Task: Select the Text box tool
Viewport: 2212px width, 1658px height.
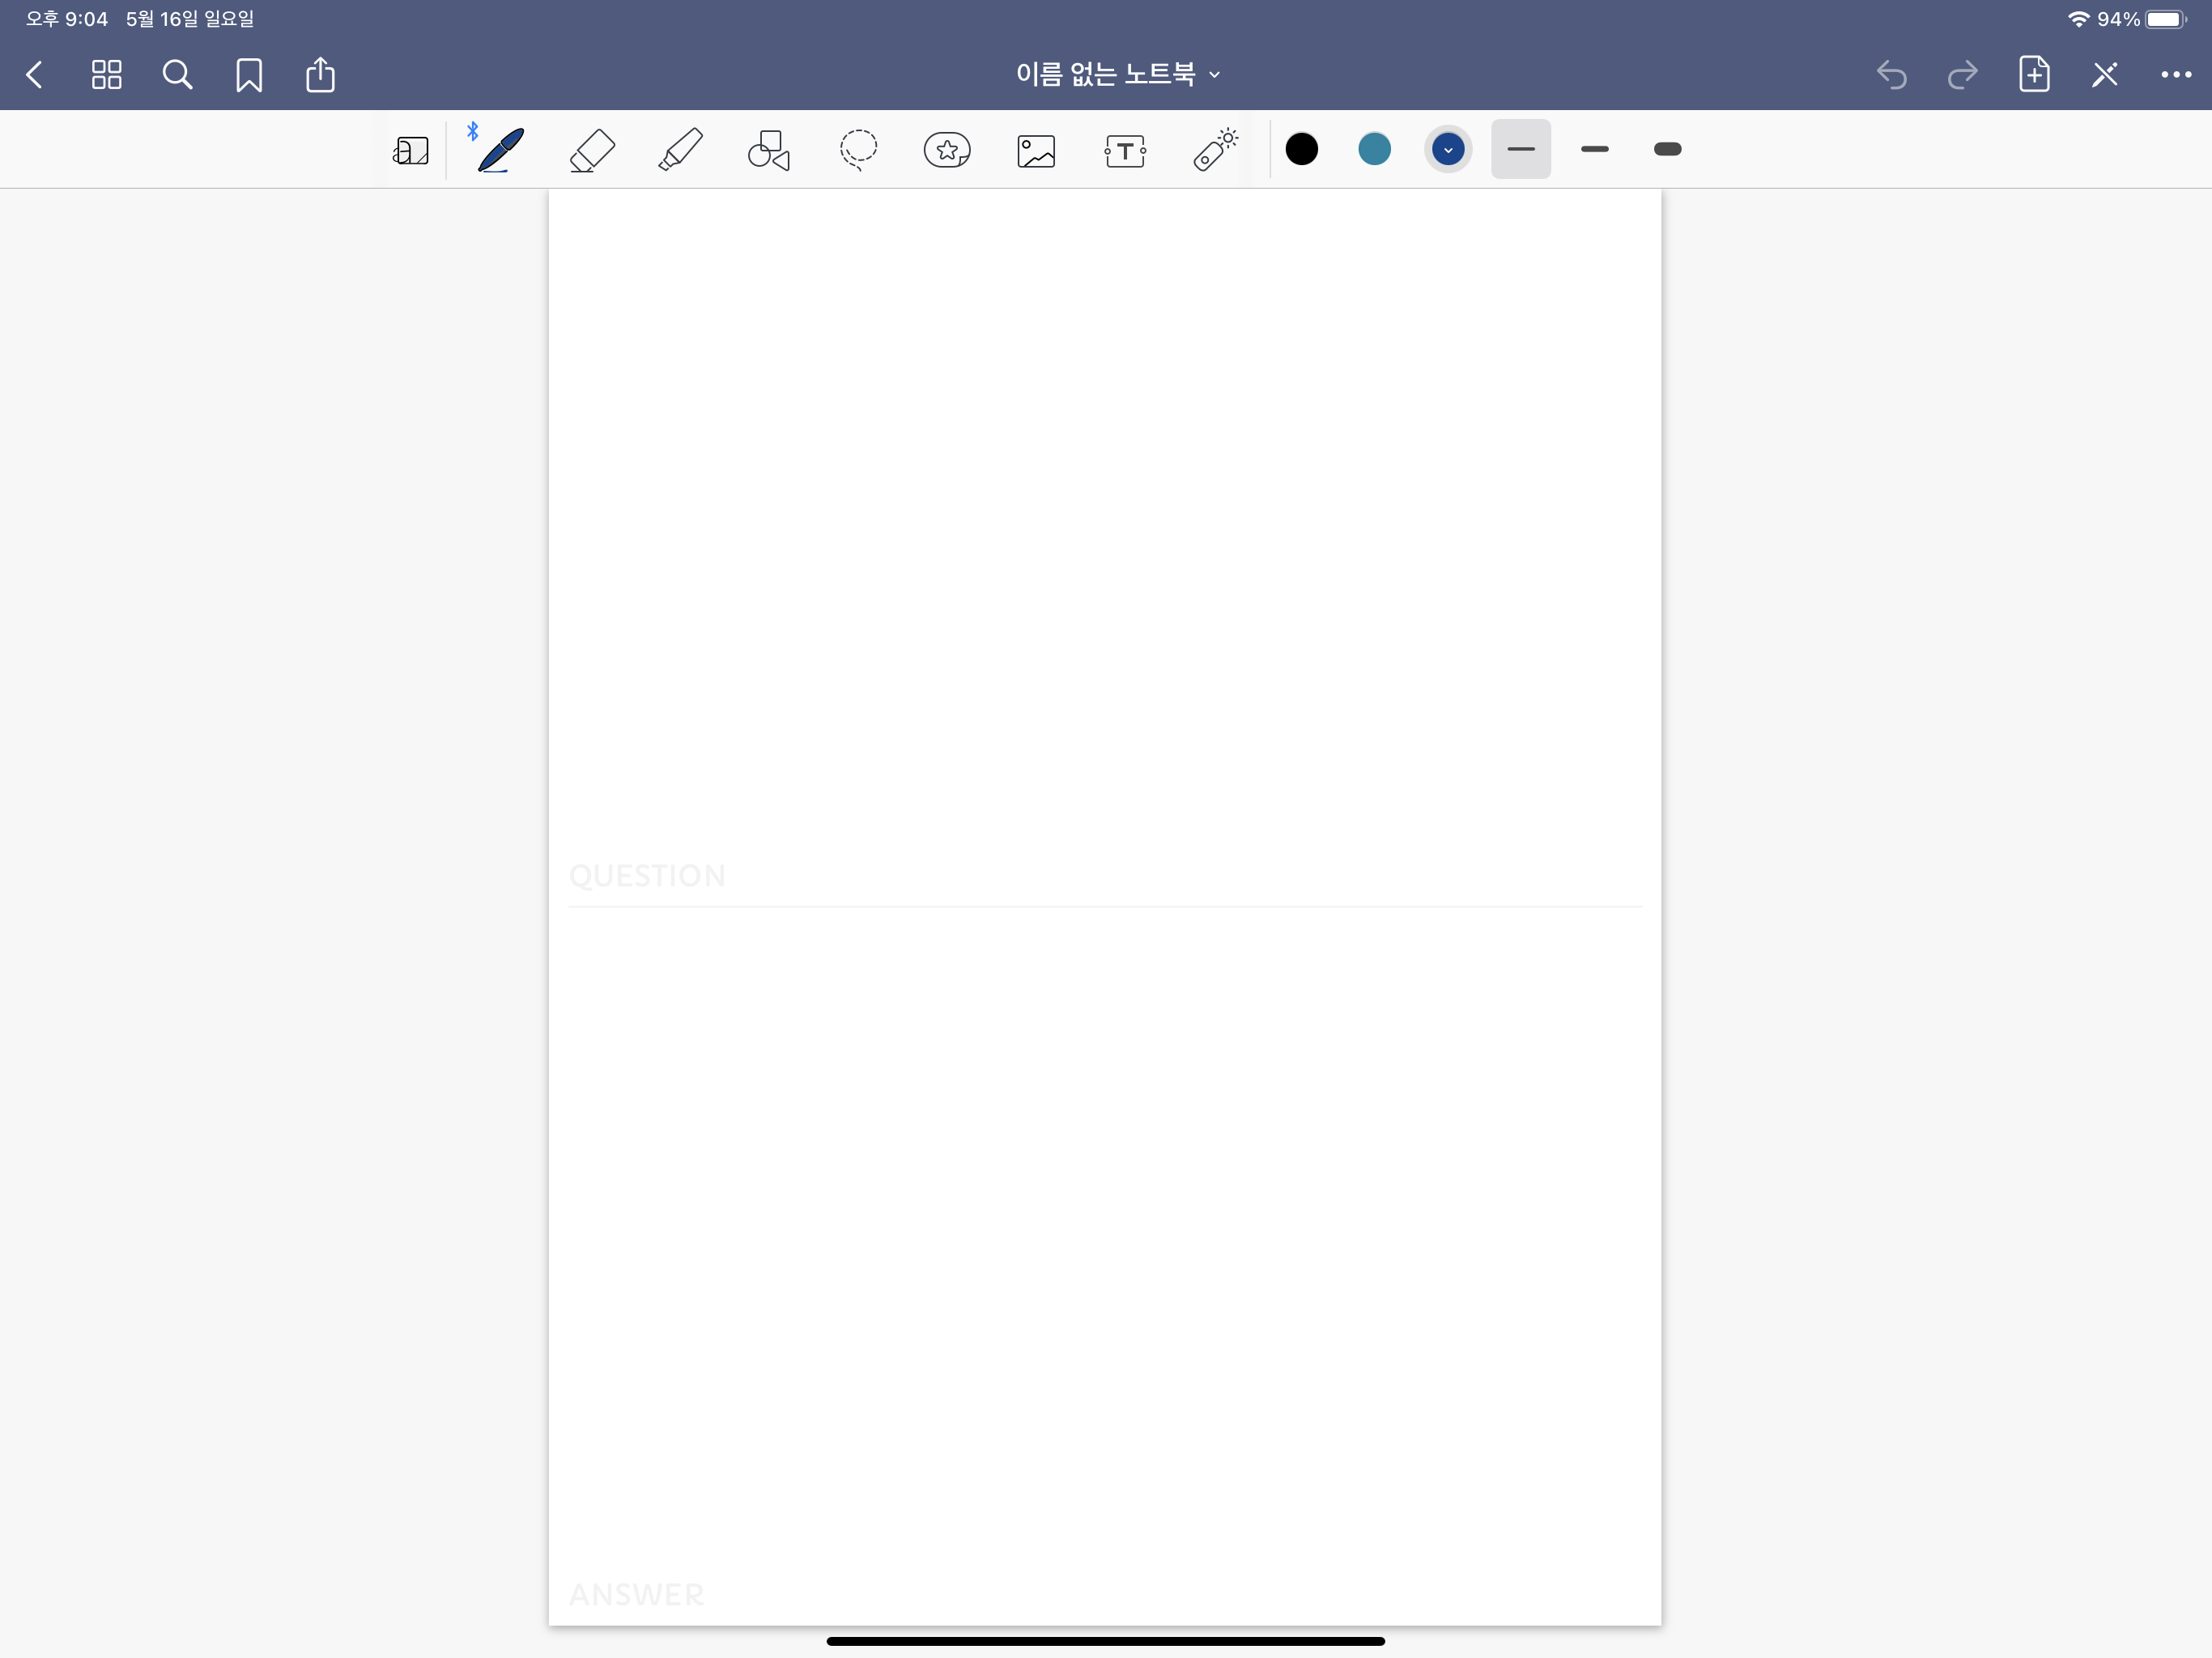Action: [x=1124, y=151]
